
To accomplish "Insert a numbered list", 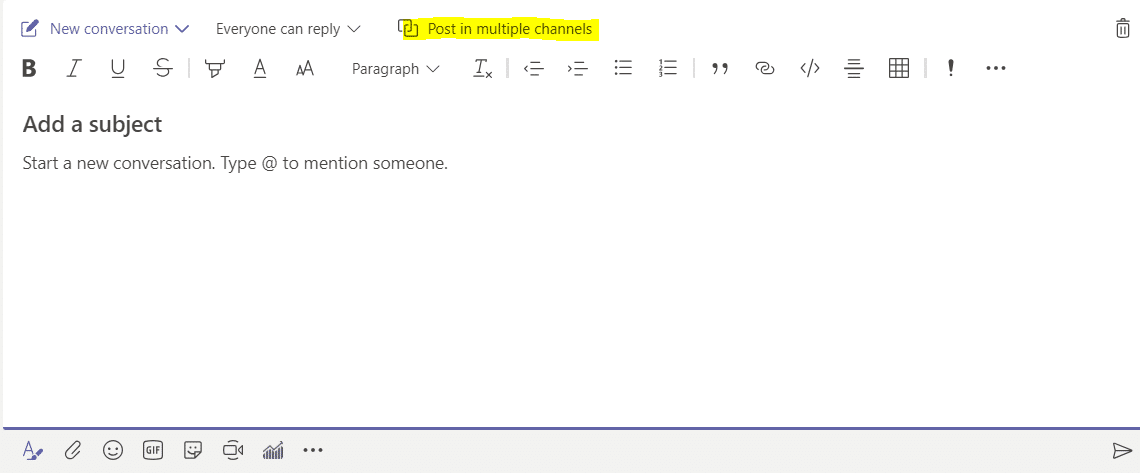I will pos(667,68).
